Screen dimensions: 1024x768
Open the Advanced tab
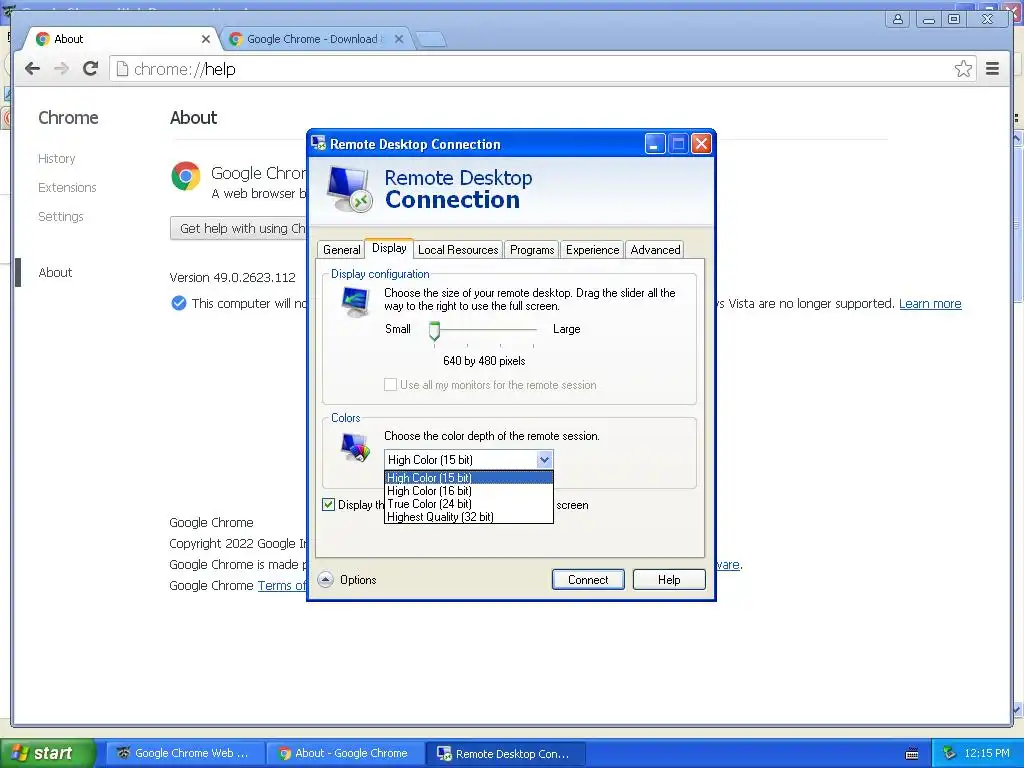[655, 249]
